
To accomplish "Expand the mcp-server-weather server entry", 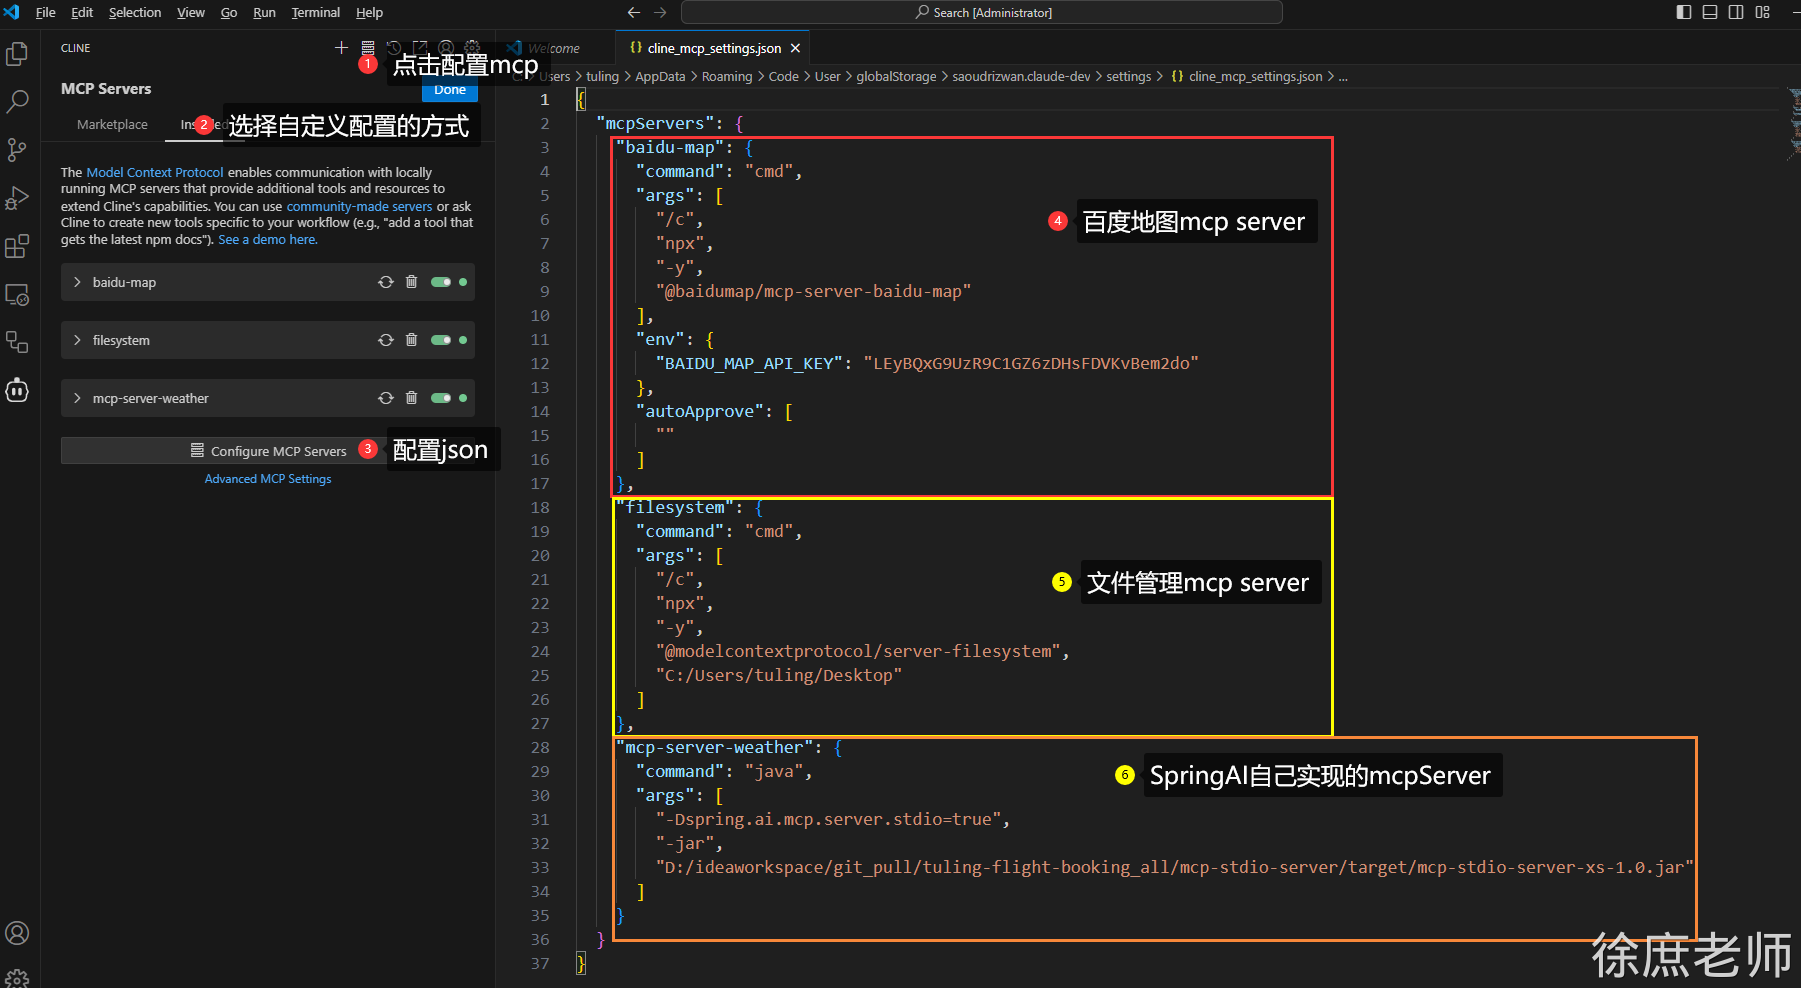I will [77, 398].
